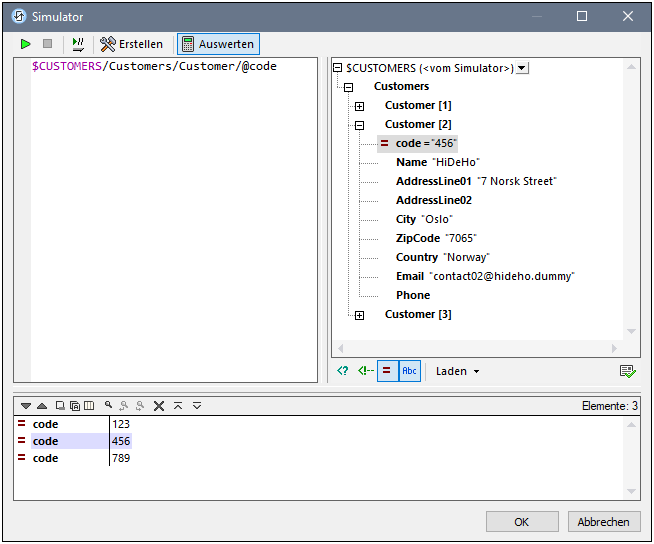Image resolution: width=654 pixels, height=544 pixels.
Task: Click the validate icon with green checkmark
Action: click(627, 371)
